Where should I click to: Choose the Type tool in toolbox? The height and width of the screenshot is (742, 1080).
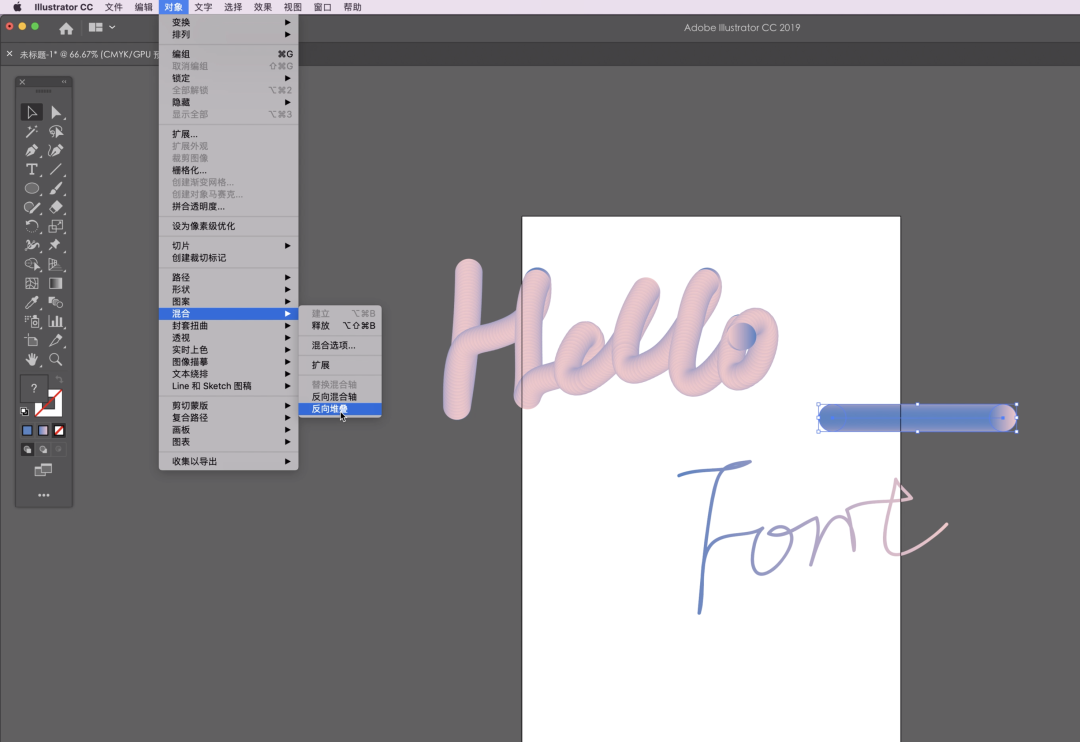pos(32,169)
